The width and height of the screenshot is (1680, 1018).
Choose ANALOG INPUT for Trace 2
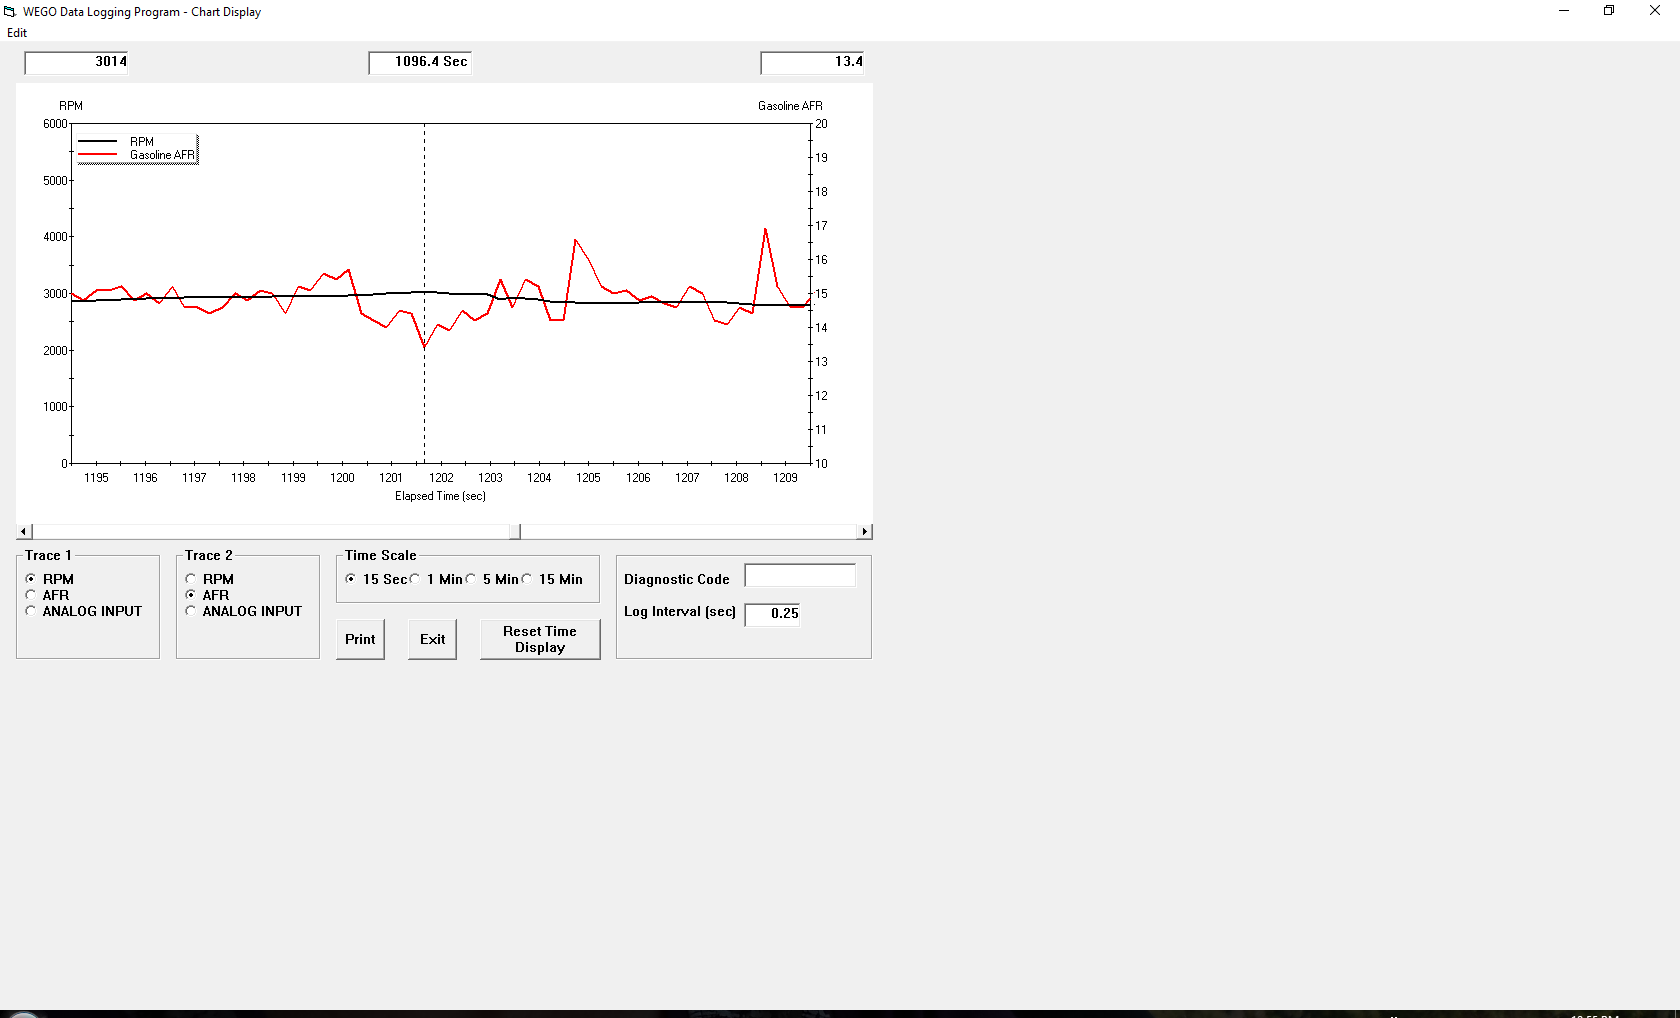pos(191,611)
